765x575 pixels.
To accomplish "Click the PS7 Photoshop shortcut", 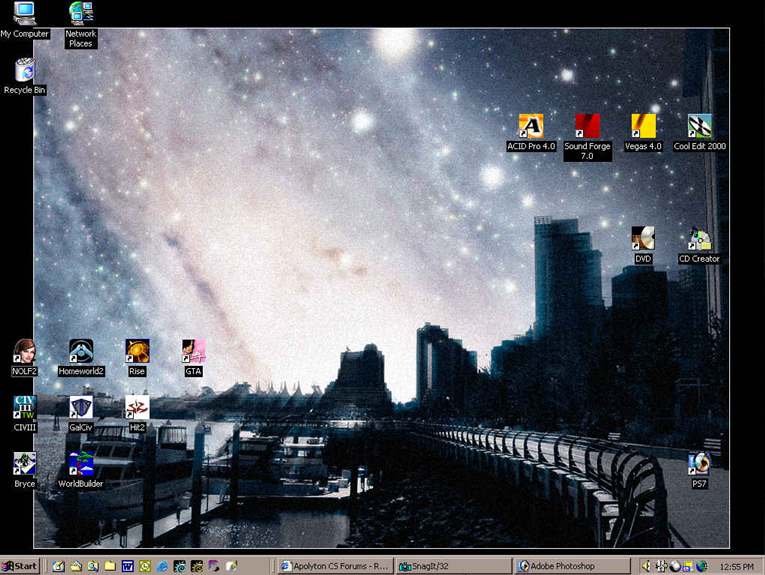I will coord(699,464).
